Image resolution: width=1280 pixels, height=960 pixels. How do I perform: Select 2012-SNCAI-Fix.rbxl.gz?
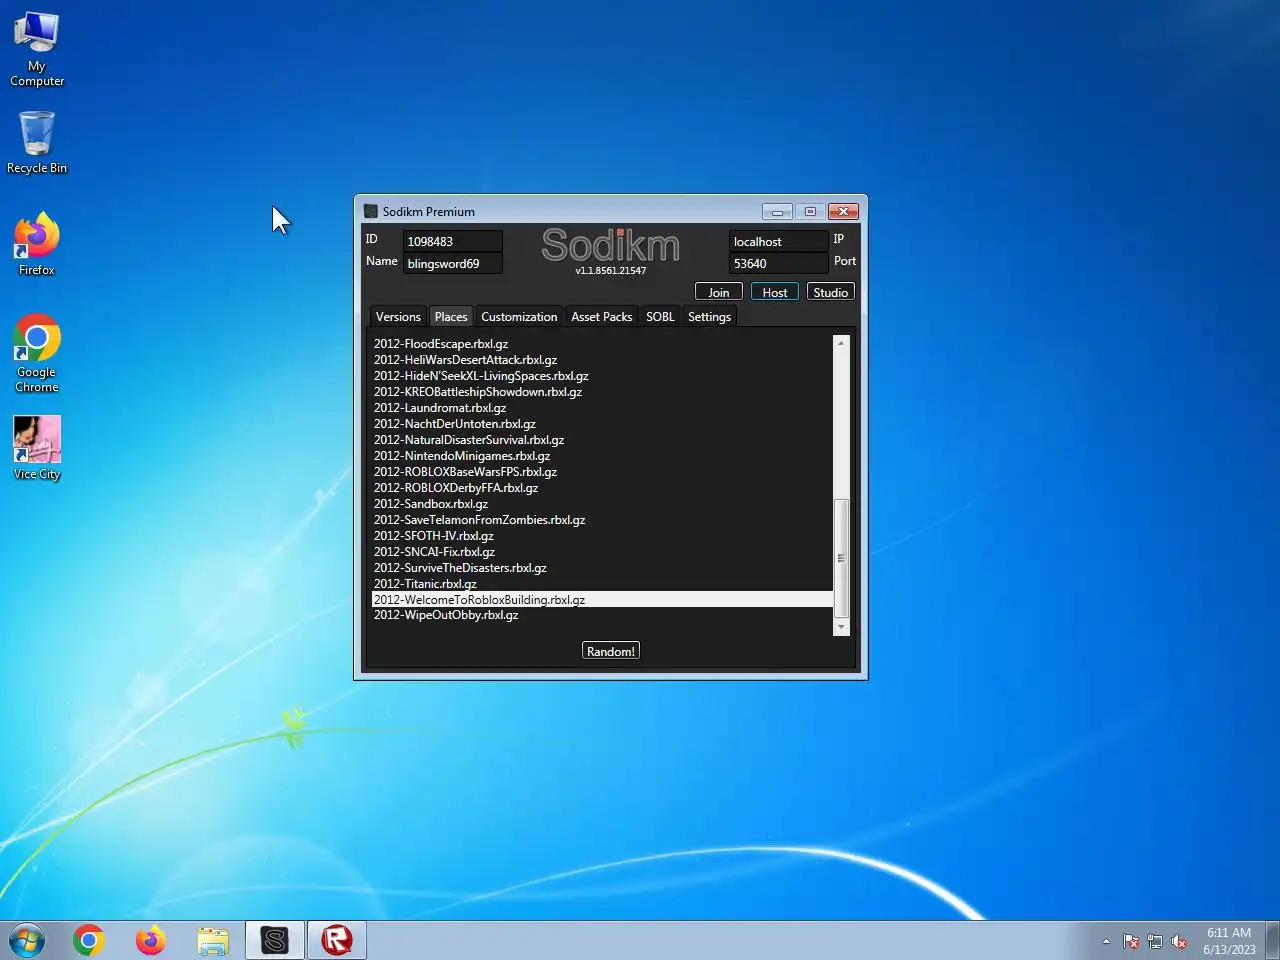[x=602, y=552]
